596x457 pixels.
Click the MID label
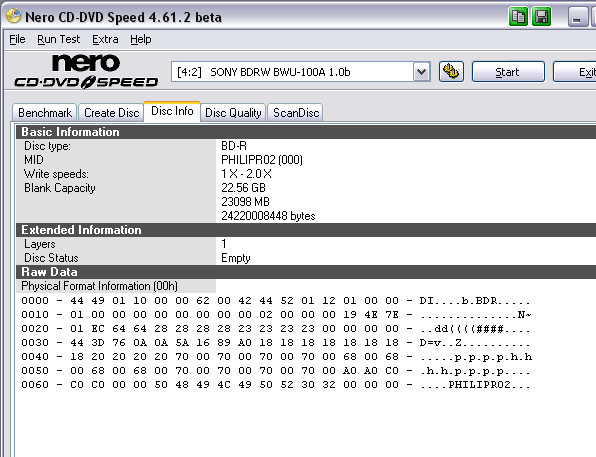[x=34, y=160]
